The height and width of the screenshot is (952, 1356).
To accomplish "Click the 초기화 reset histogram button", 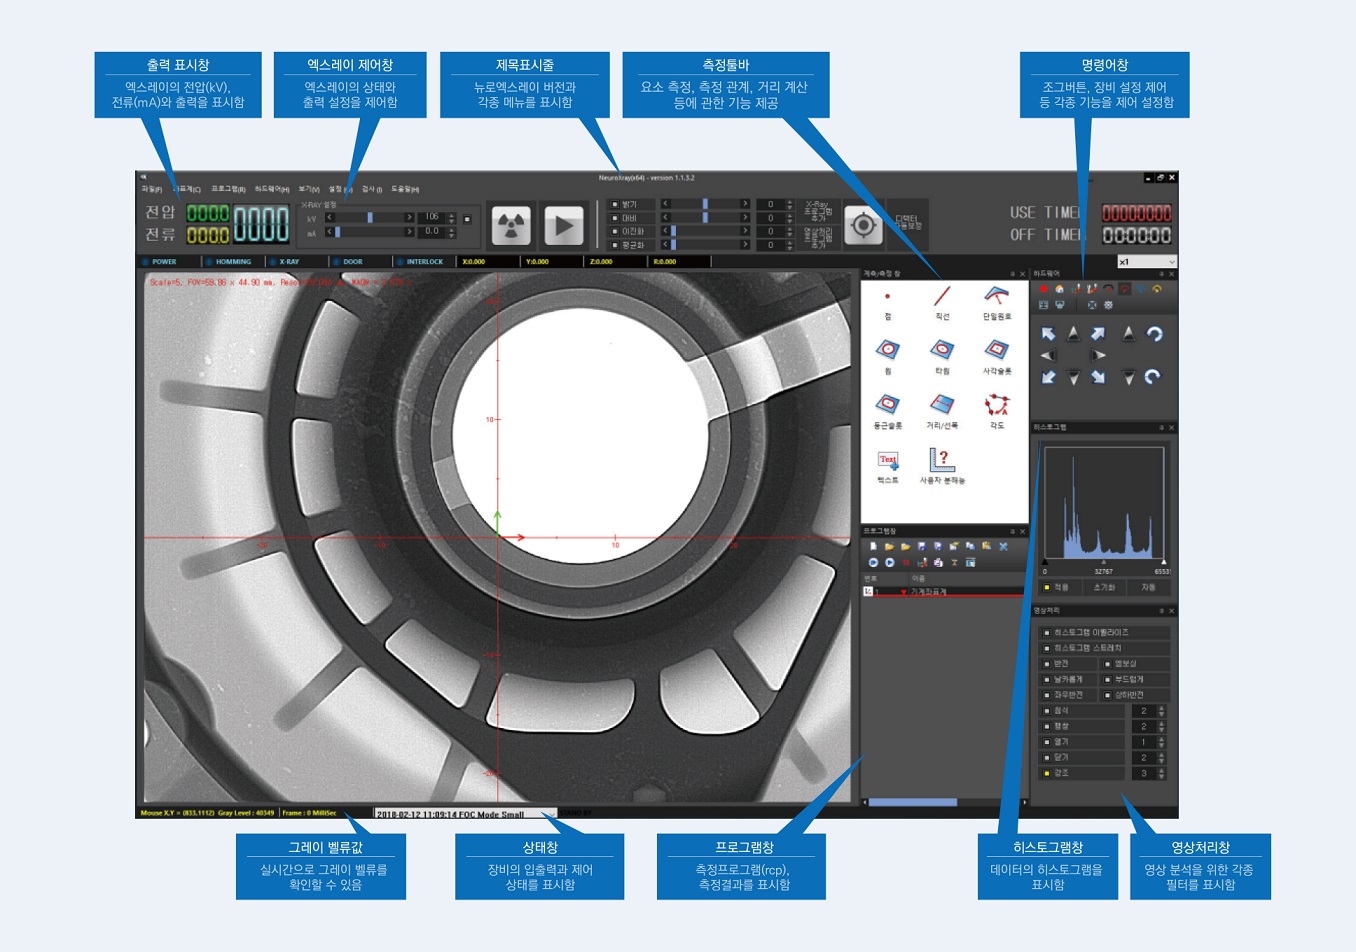I will coord(1104,587).
